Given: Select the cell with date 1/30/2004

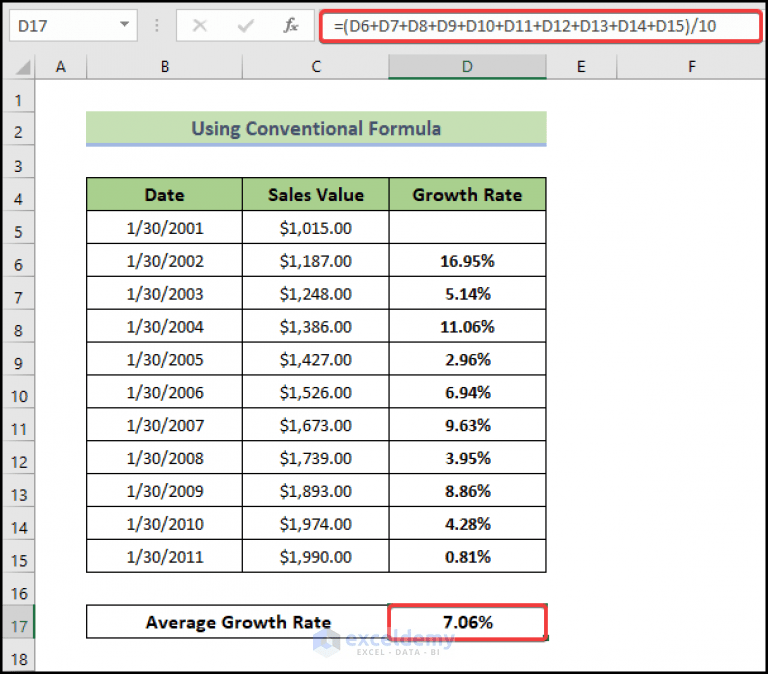Looking at the screenshot, I should tap(165, 326).
